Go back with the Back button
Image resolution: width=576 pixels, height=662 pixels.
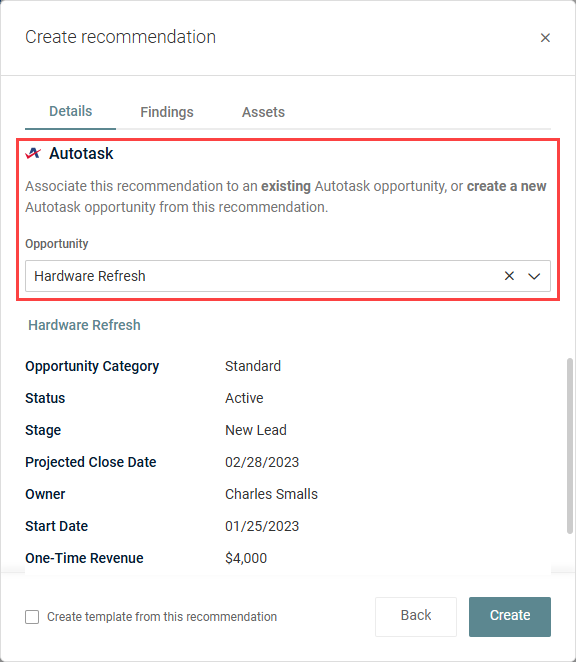(416, 616)
